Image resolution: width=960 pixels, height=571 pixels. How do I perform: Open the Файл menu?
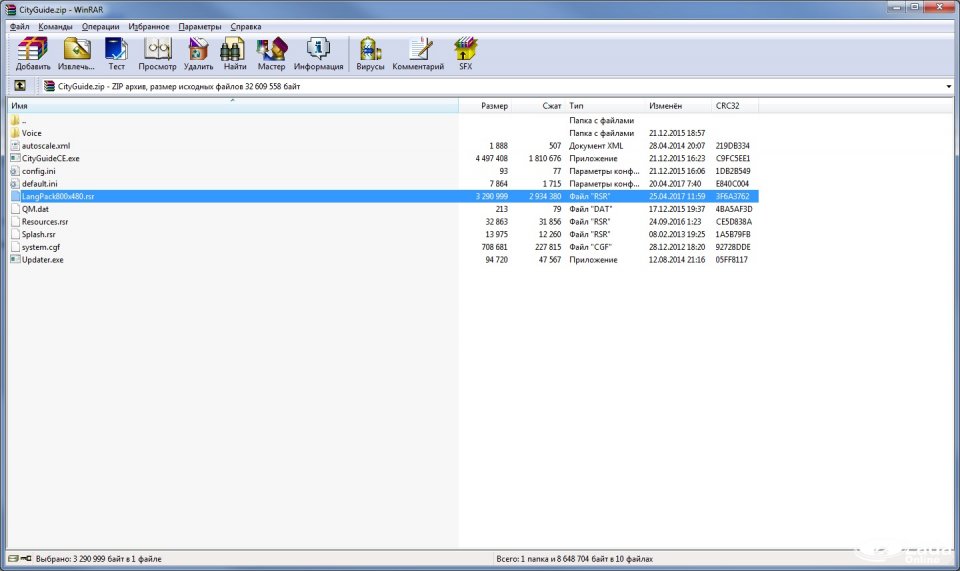pyautogui.click(x=19, y=26)
